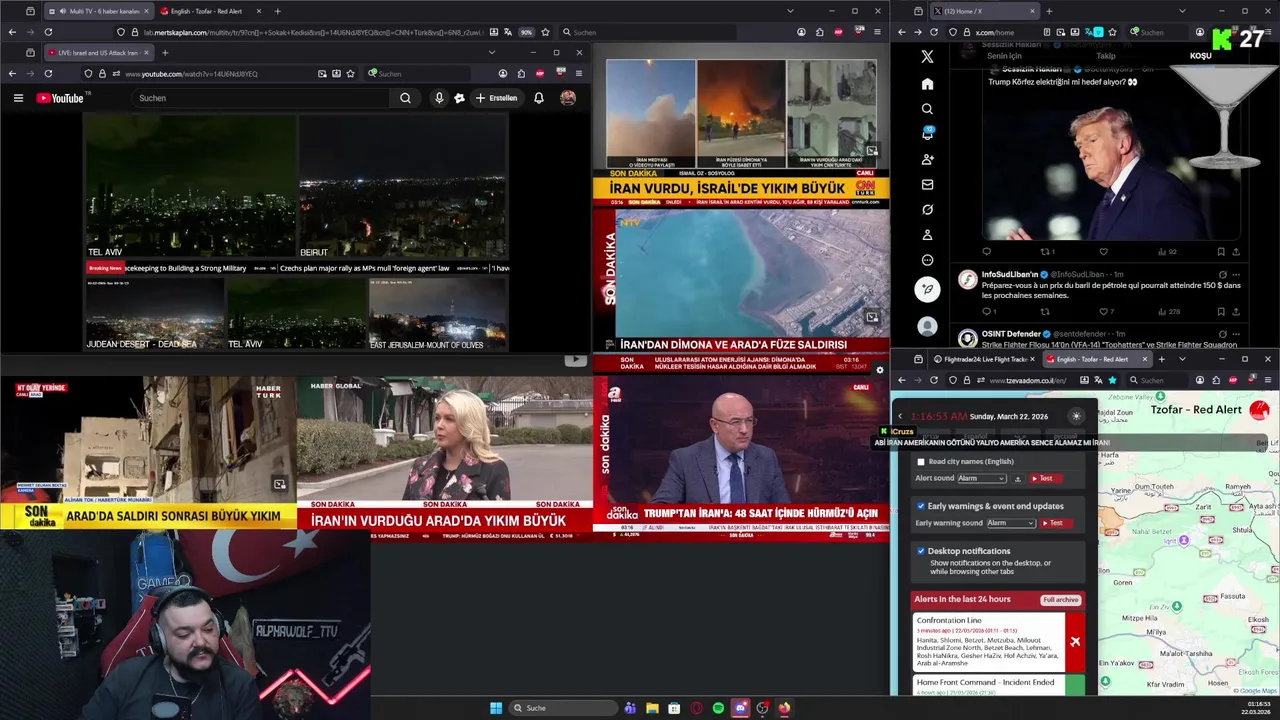This screenshot has height=720, width=1280.
Task: Open the Alert sound Alarm dropdown
Action: [x=982, y=478]
